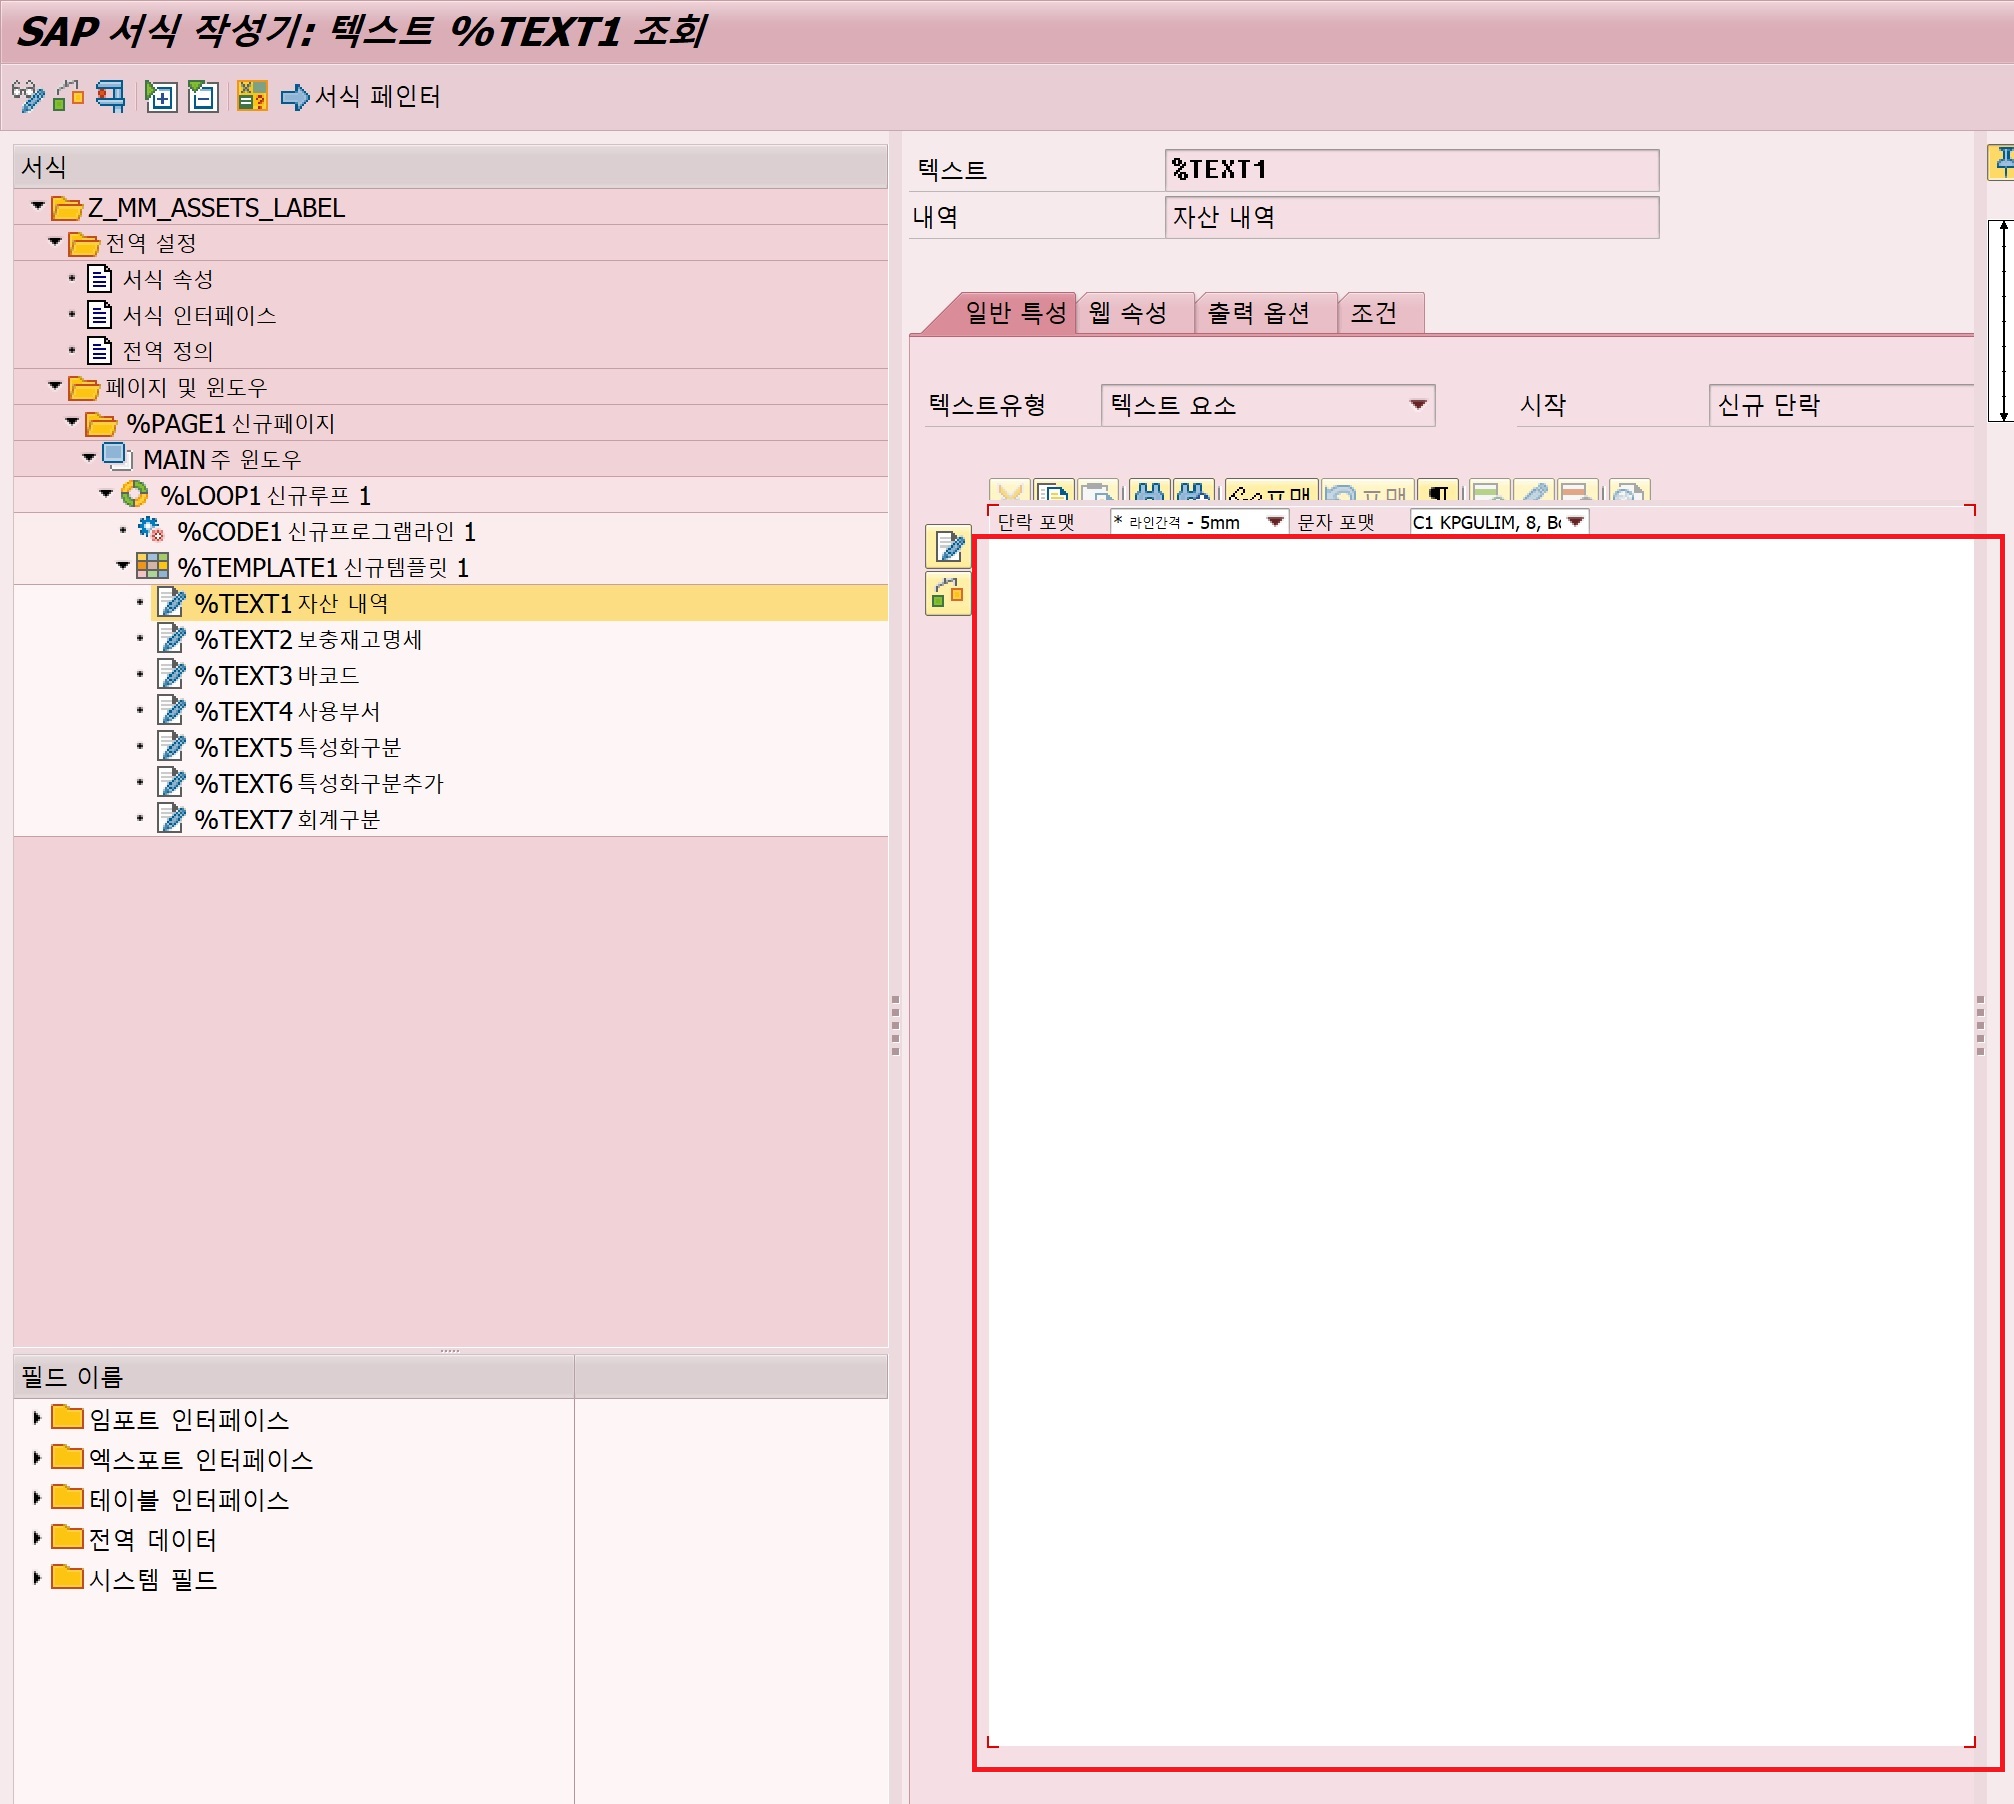Open the 문자 포맷 dropdown

[x=1576, y=522]
